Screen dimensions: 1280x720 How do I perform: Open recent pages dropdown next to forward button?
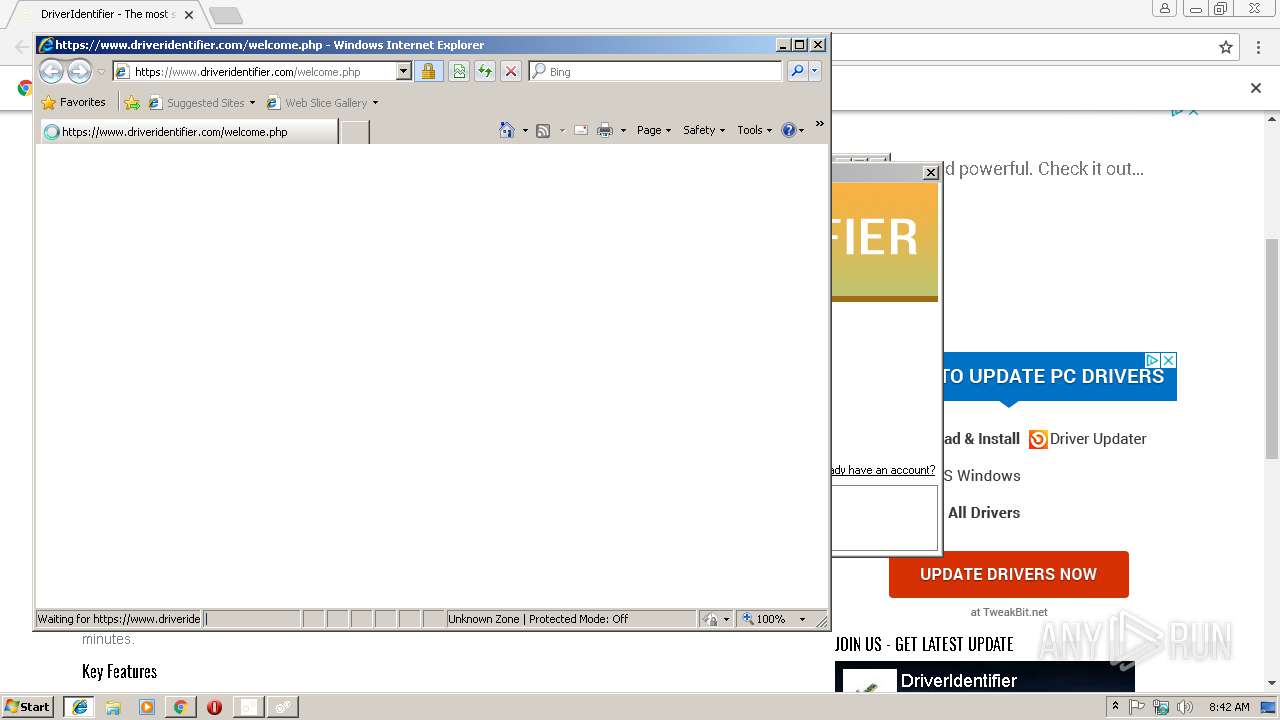tap(101, 72)
